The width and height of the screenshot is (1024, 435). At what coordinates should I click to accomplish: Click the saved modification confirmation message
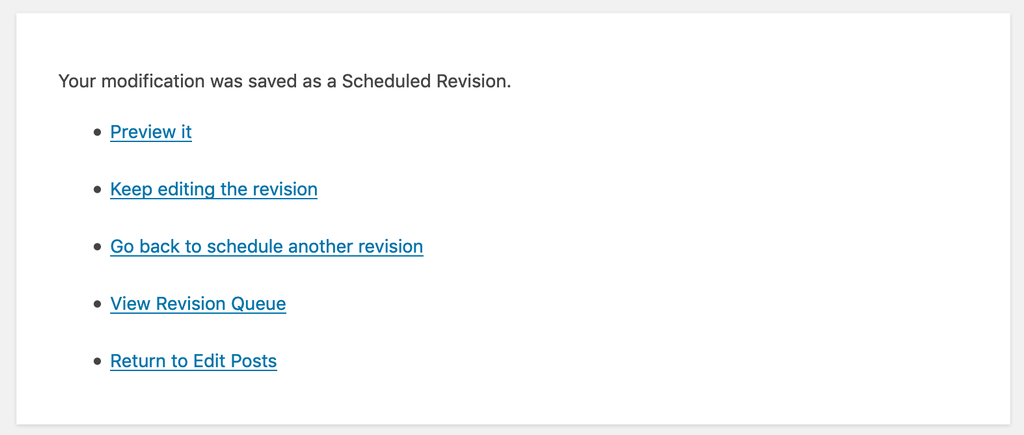(284, 81)
